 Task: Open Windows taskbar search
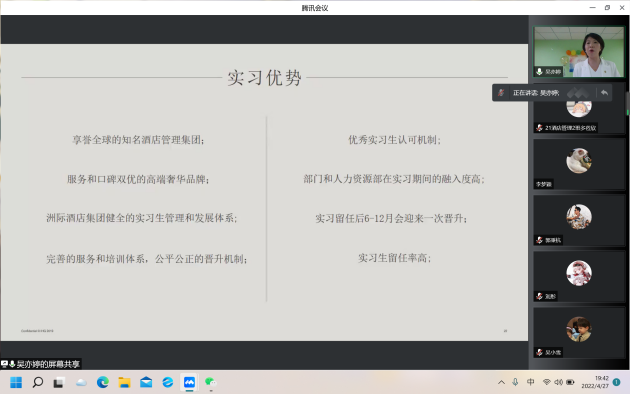click(x=38, y=382)
